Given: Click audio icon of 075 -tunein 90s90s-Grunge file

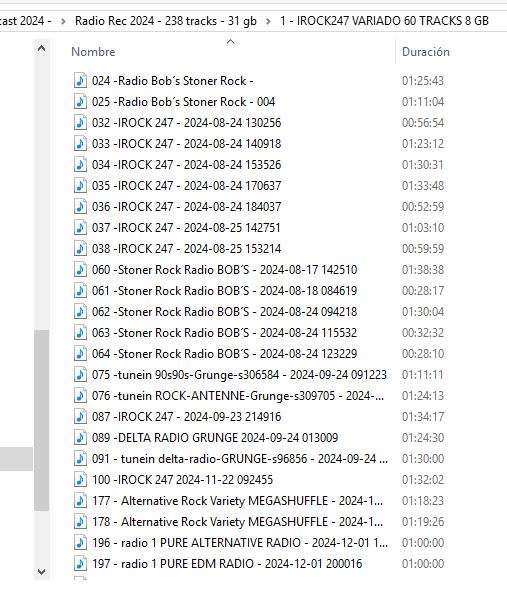Looking at the screenshot, I should [80, 375].
